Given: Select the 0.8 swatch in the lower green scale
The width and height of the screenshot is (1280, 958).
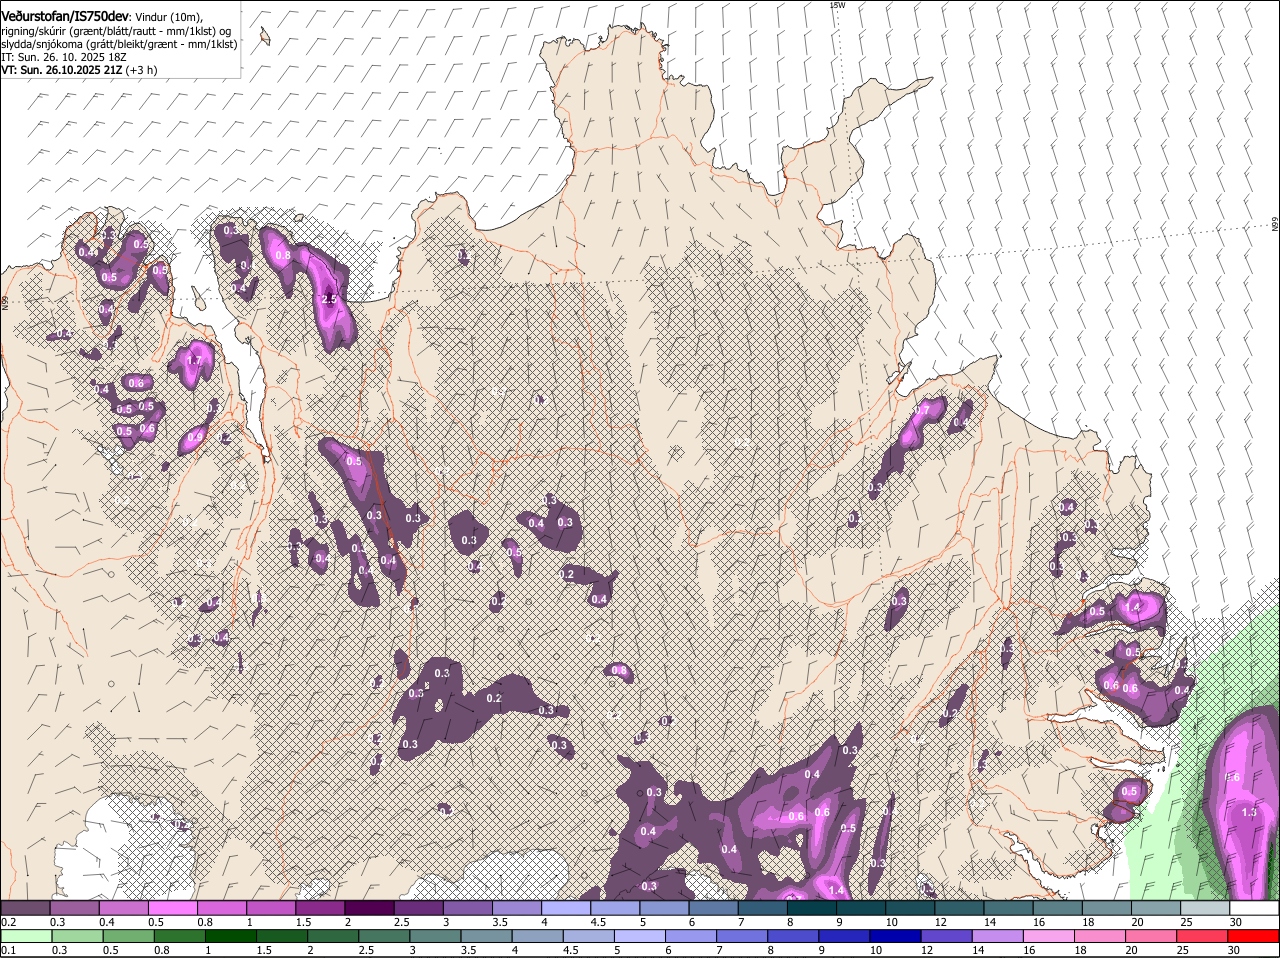Looking at the screenshot, I should point(180,936).
